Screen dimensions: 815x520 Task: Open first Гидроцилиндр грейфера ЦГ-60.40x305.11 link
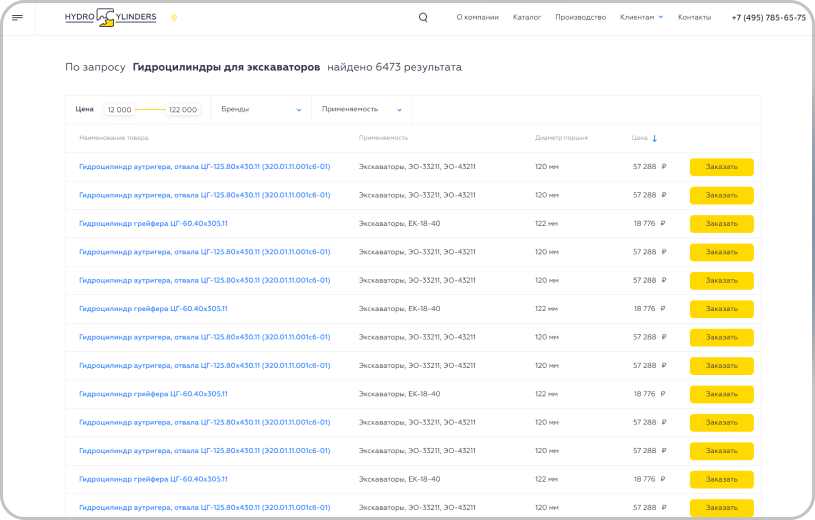153,223
